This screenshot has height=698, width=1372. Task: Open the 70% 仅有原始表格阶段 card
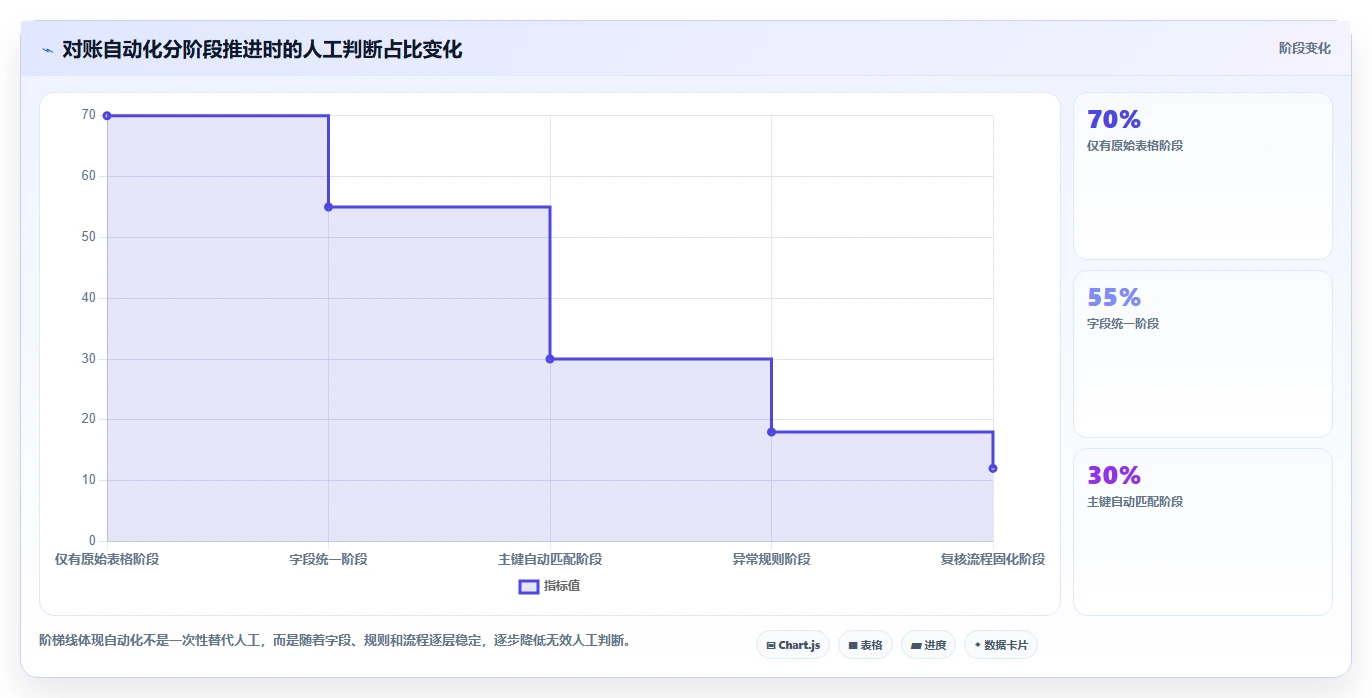[x=1202, y=176]
